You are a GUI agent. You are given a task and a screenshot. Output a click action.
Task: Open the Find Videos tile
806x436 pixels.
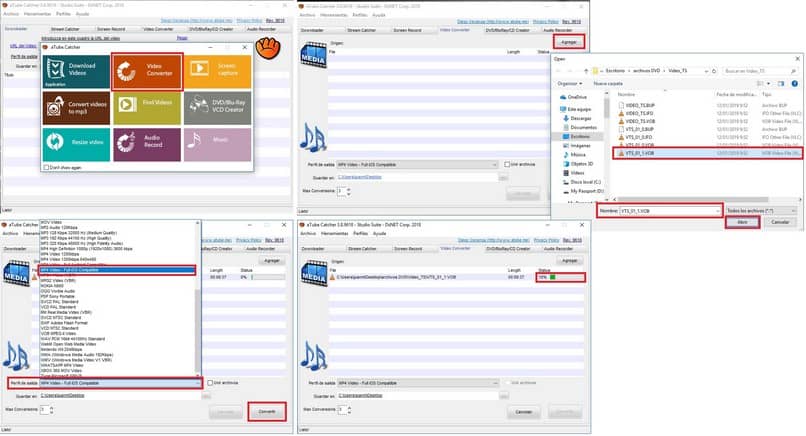click(x=147, y=108)
